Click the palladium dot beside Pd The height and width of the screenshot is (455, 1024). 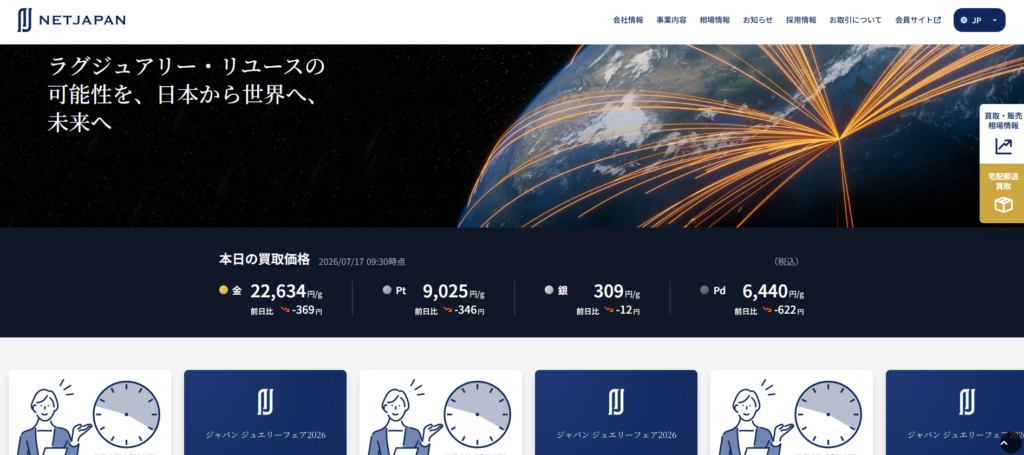click(x=704, y=290)
